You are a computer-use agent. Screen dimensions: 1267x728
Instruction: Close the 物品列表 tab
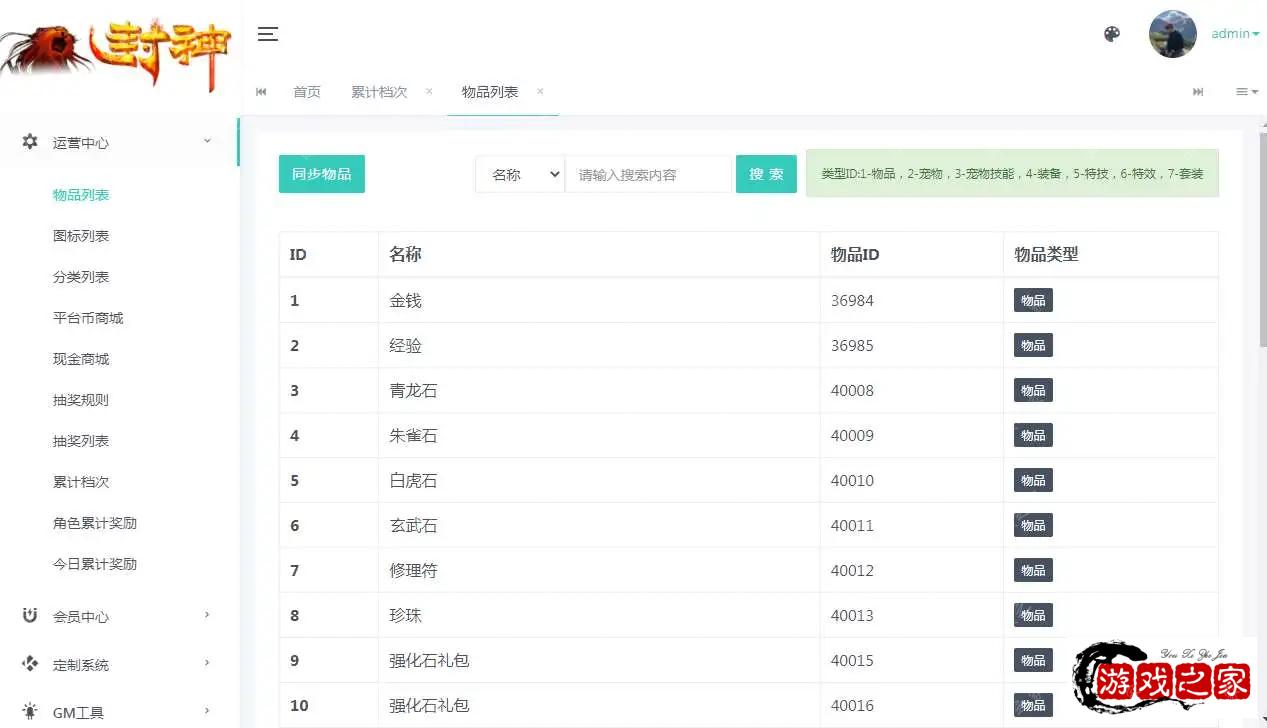point(540,91)
